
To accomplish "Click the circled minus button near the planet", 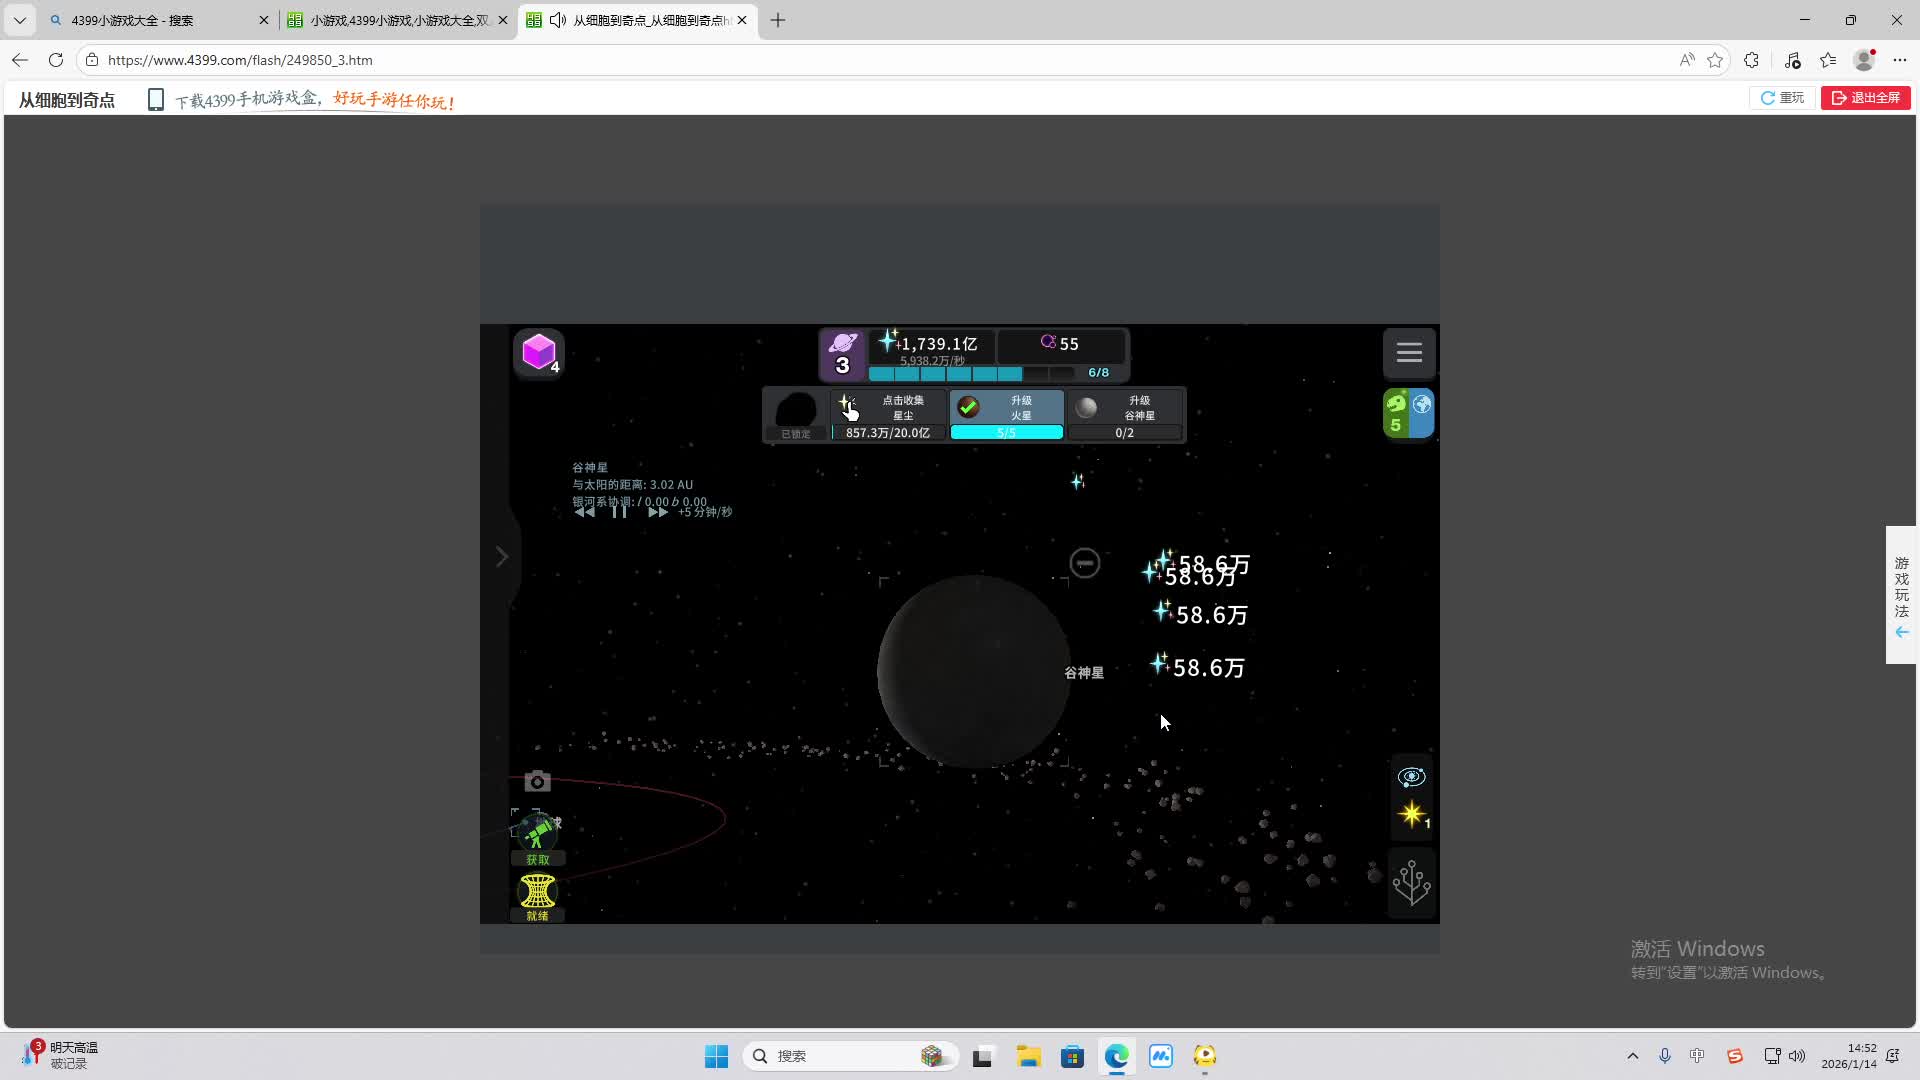I will (x=1084, y=563).
